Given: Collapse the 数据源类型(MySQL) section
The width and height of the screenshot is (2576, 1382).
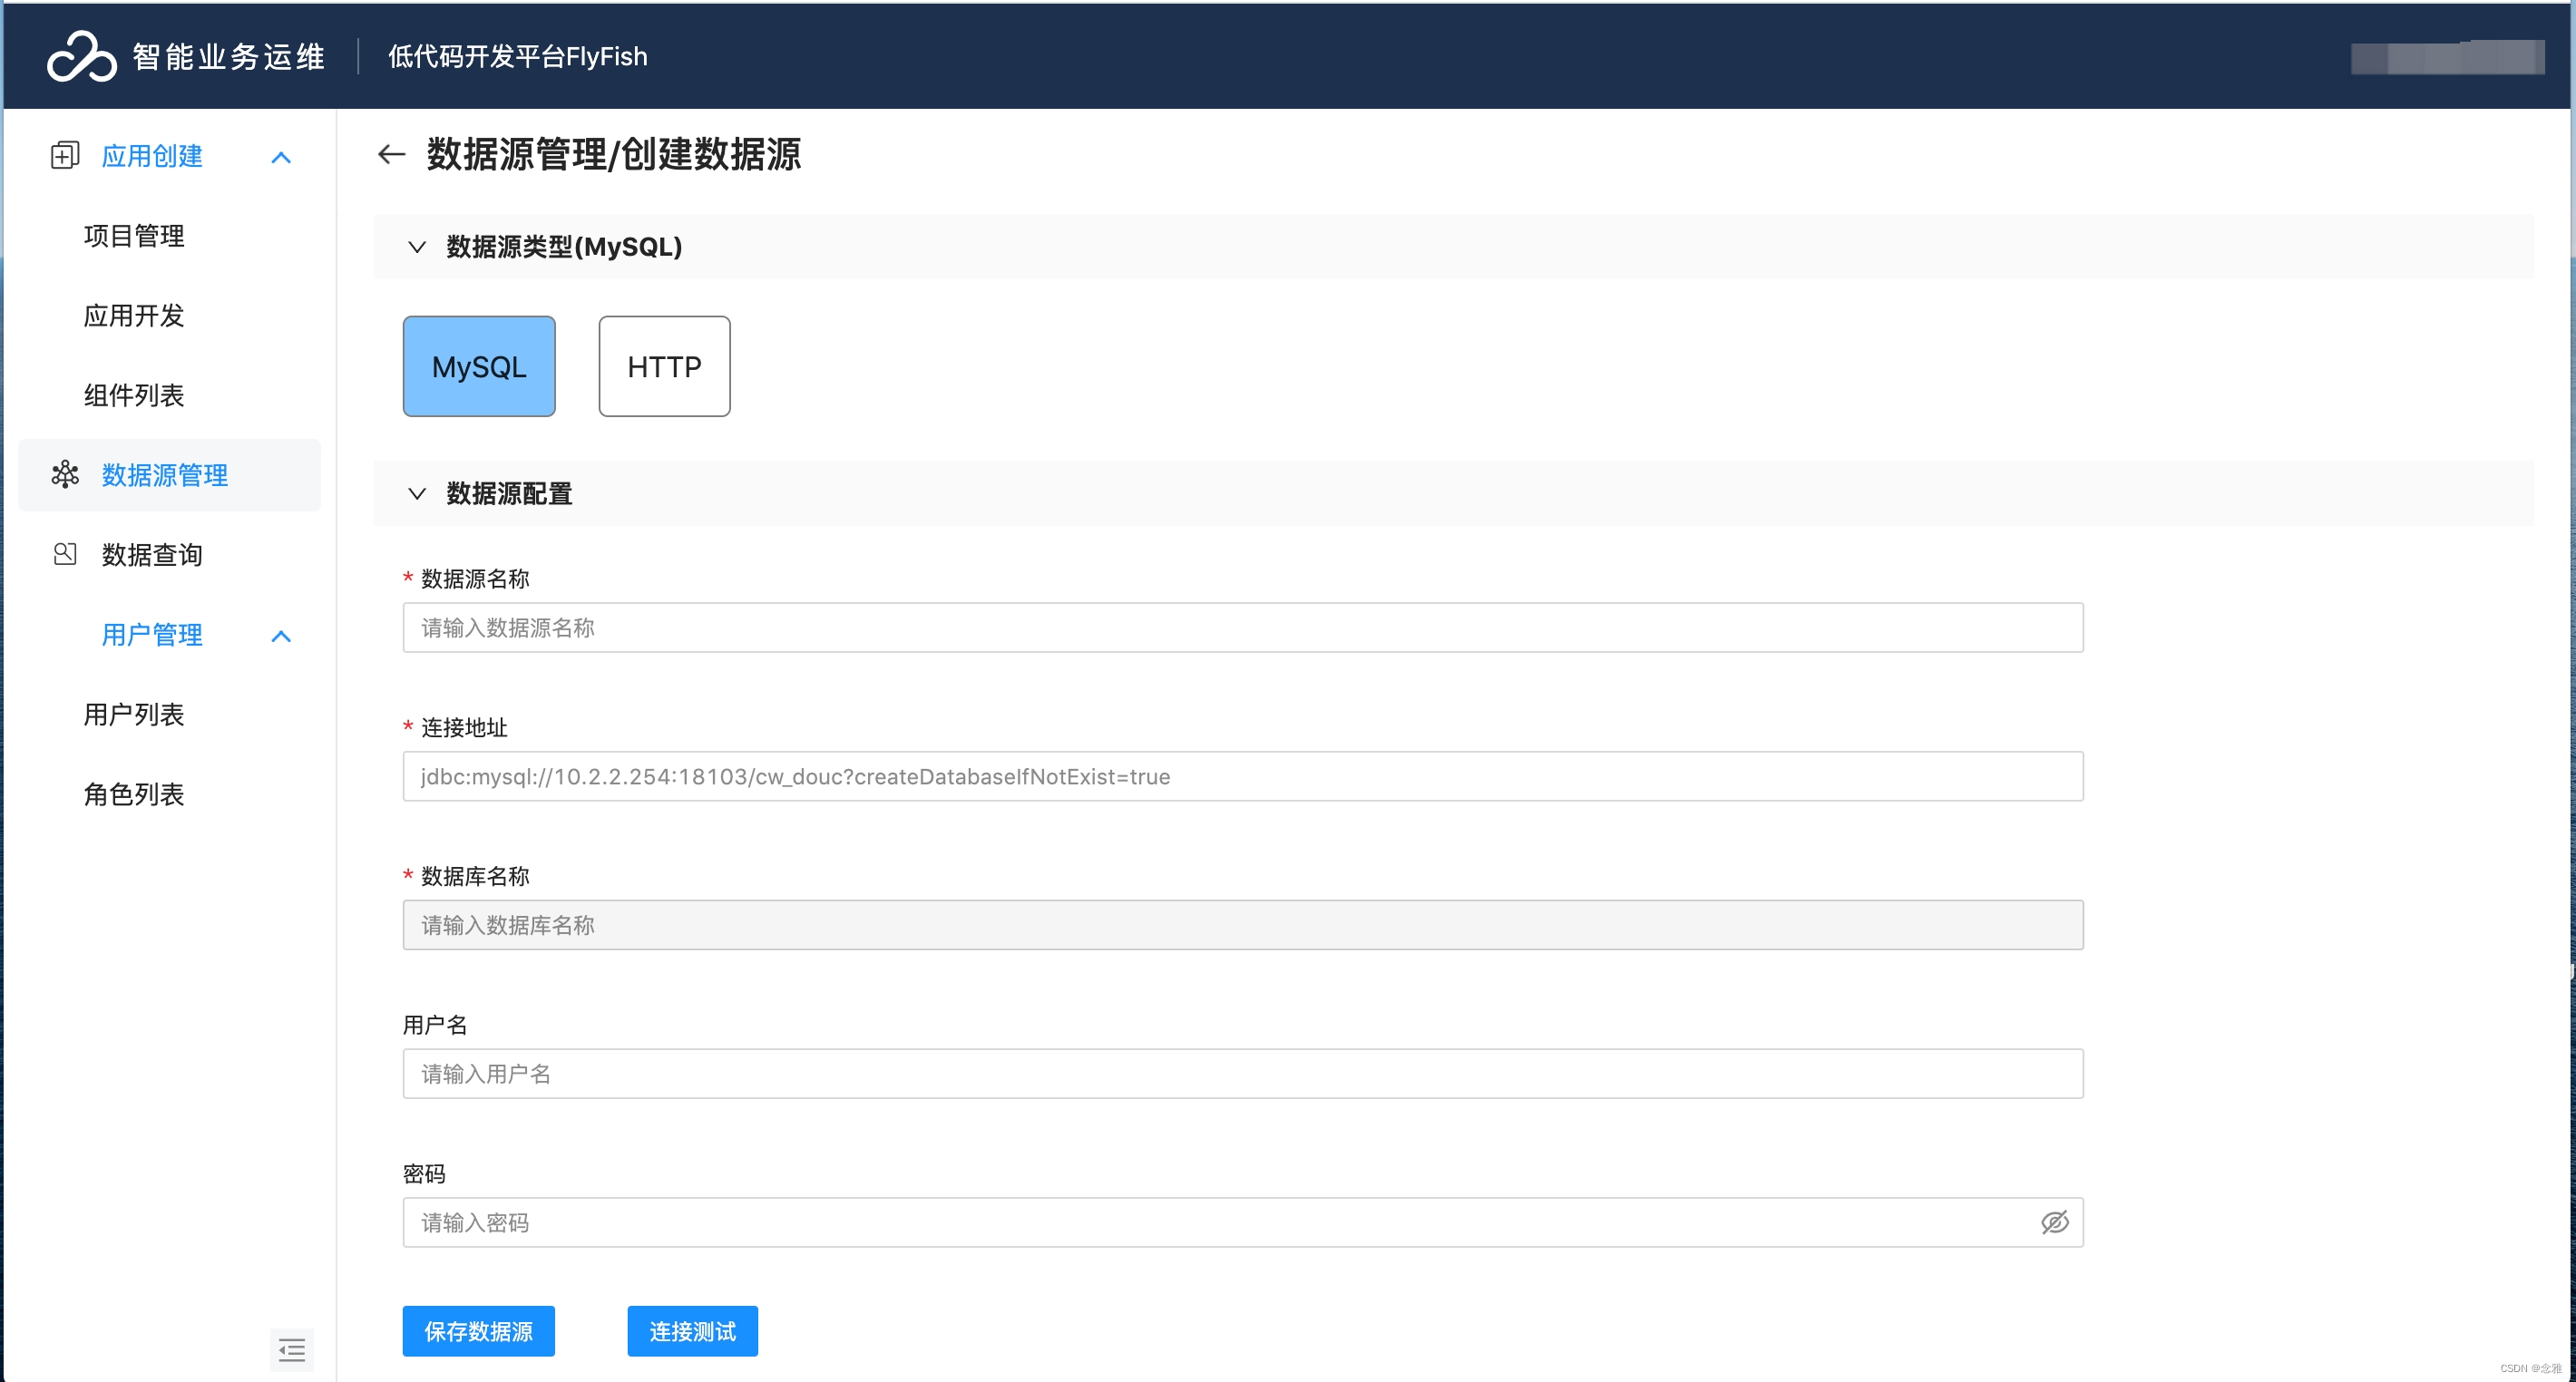Looking at the screenshot, I should tap(417, 246).
